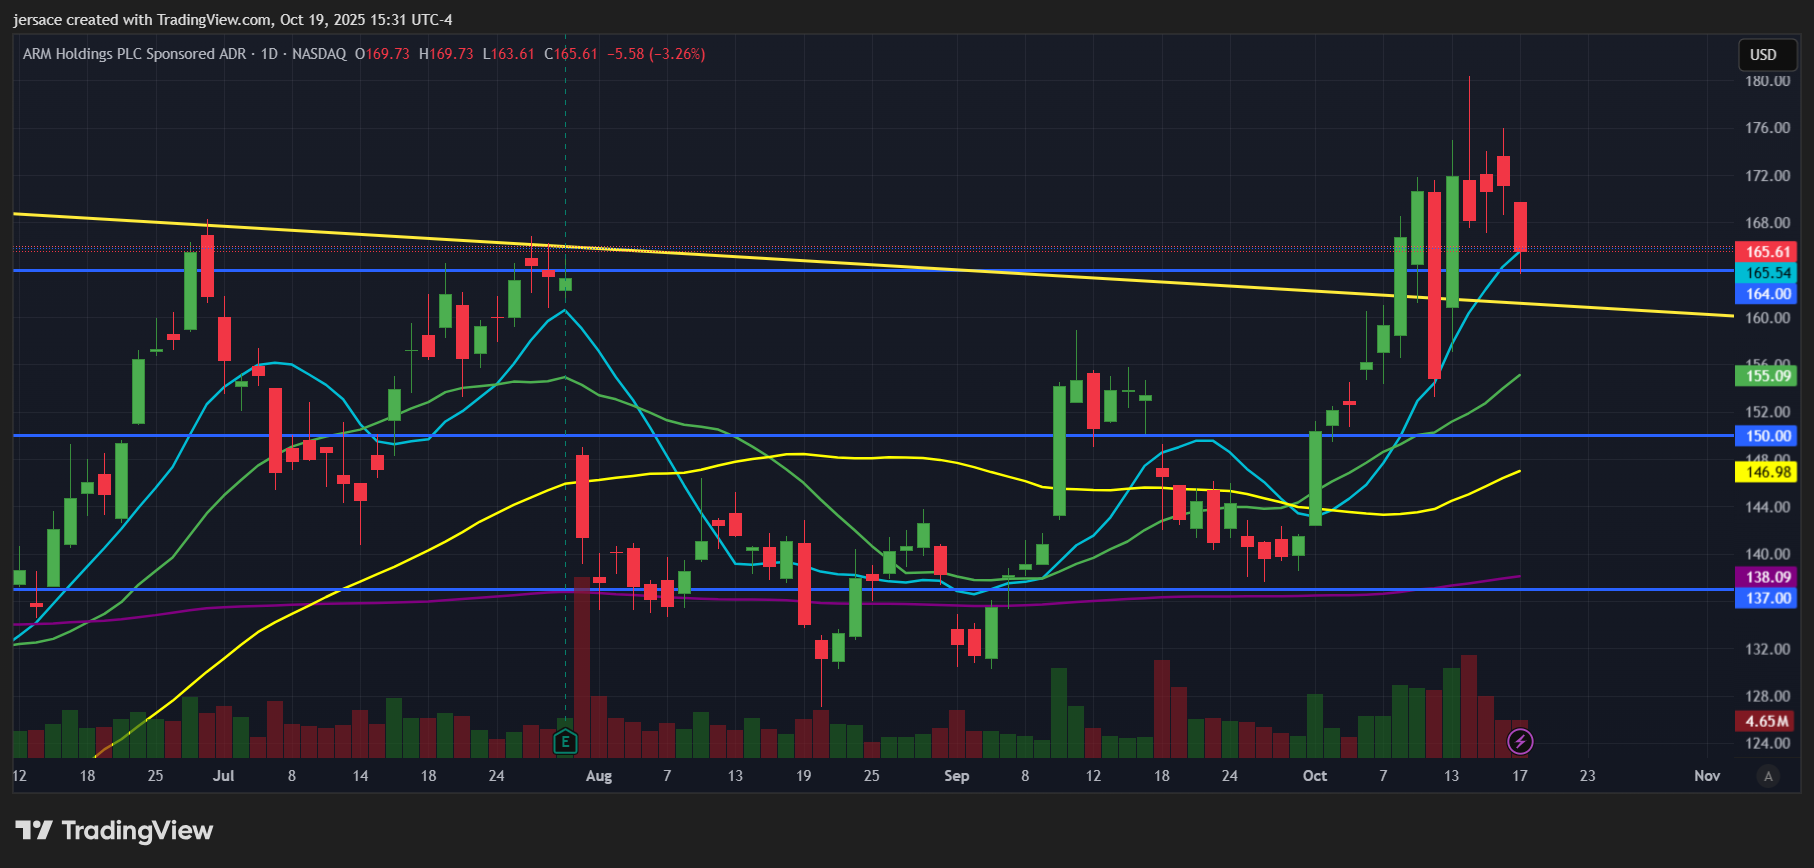The width and height of the screenshot is (1814, 868).
Task: Click the blue 150.00 price label
Action: coord(1766,436)
